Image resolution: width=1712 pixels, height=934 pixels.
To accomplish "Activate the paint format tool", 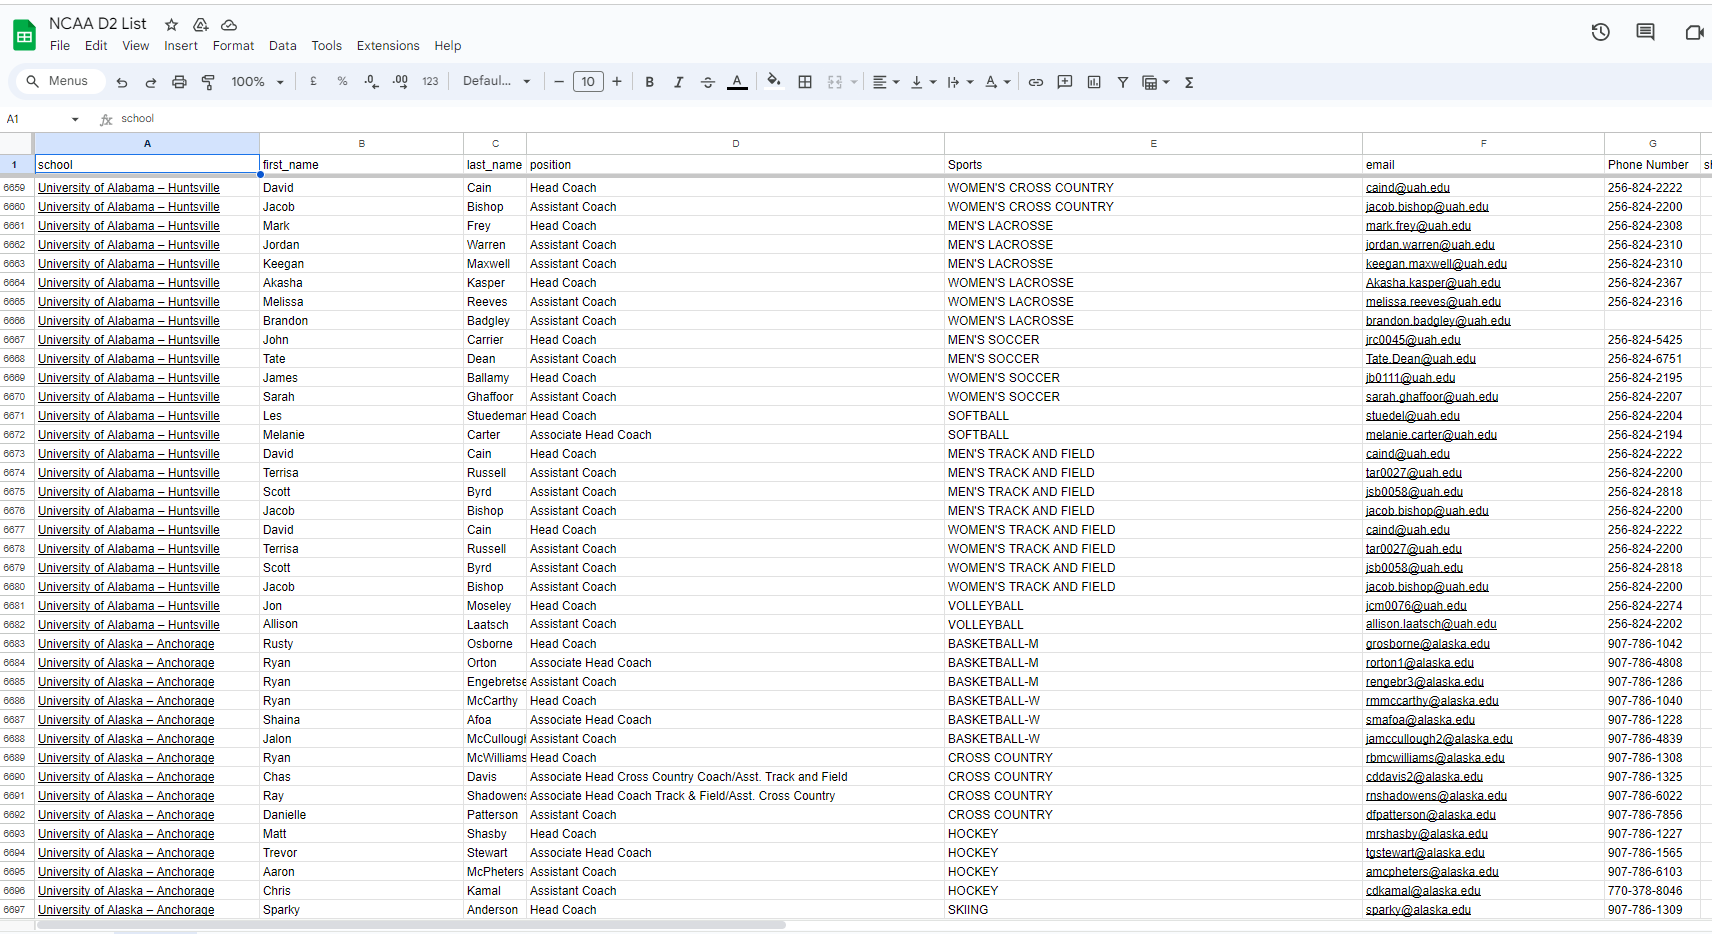I will coord(208,82).
